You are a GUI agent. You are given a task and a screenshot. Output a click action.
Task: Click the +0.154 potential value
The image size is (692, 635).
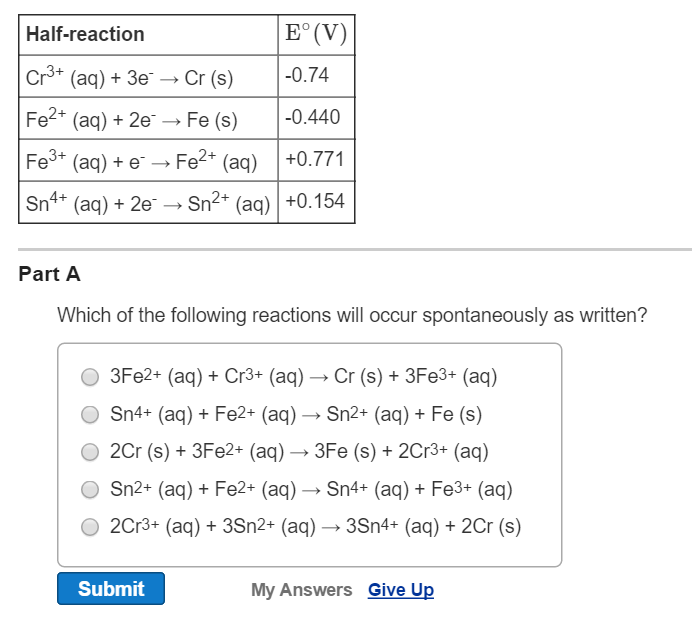(x=314, y=201)
